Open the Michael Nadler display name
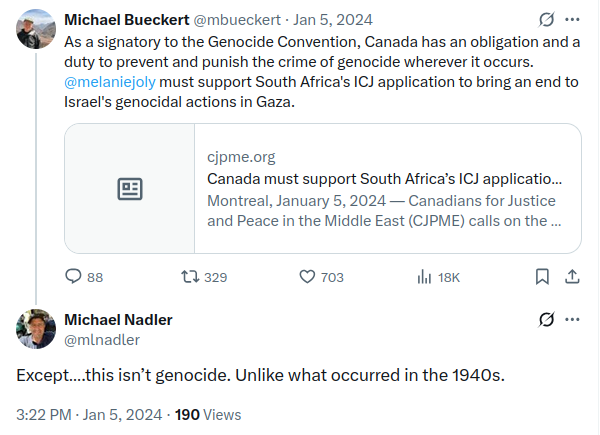The height and width of the screenshot is (435, 600). [118, 320]
